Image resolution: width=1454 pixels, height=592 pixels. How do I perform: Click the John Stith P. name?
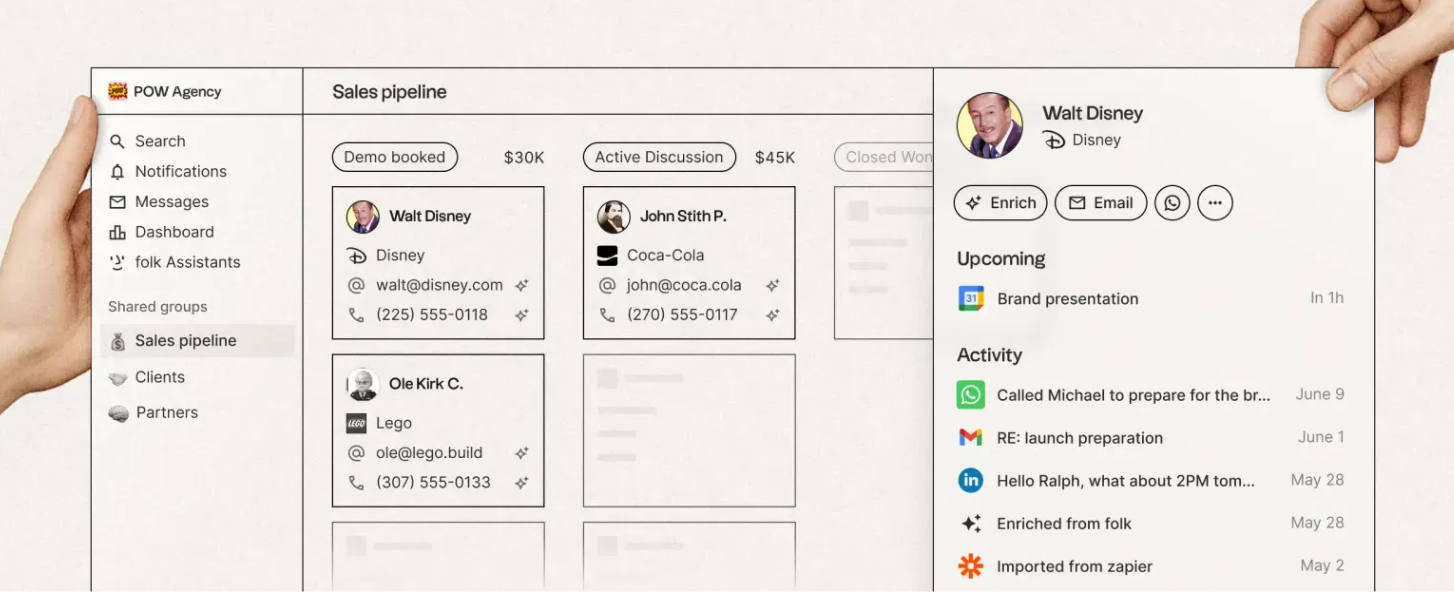(x=683, y=216)
